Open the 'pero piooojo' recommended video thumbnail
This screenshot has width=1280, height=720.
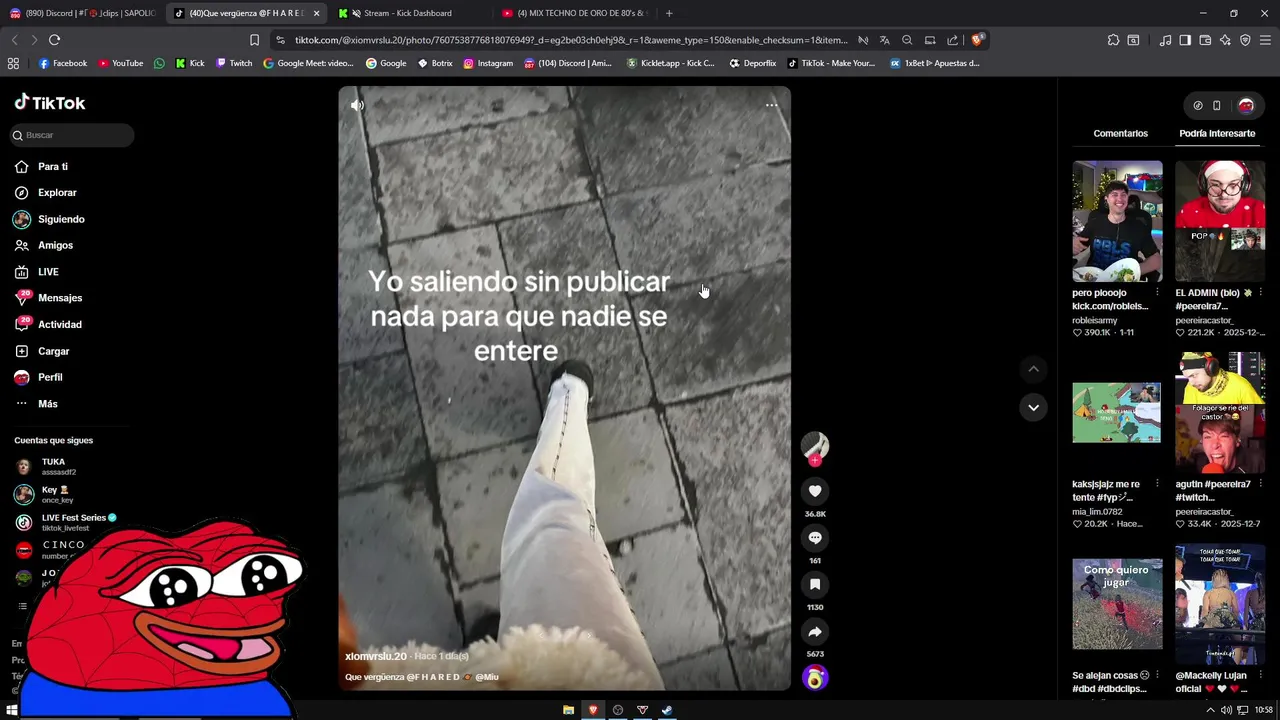click(x=1117, y=221)
